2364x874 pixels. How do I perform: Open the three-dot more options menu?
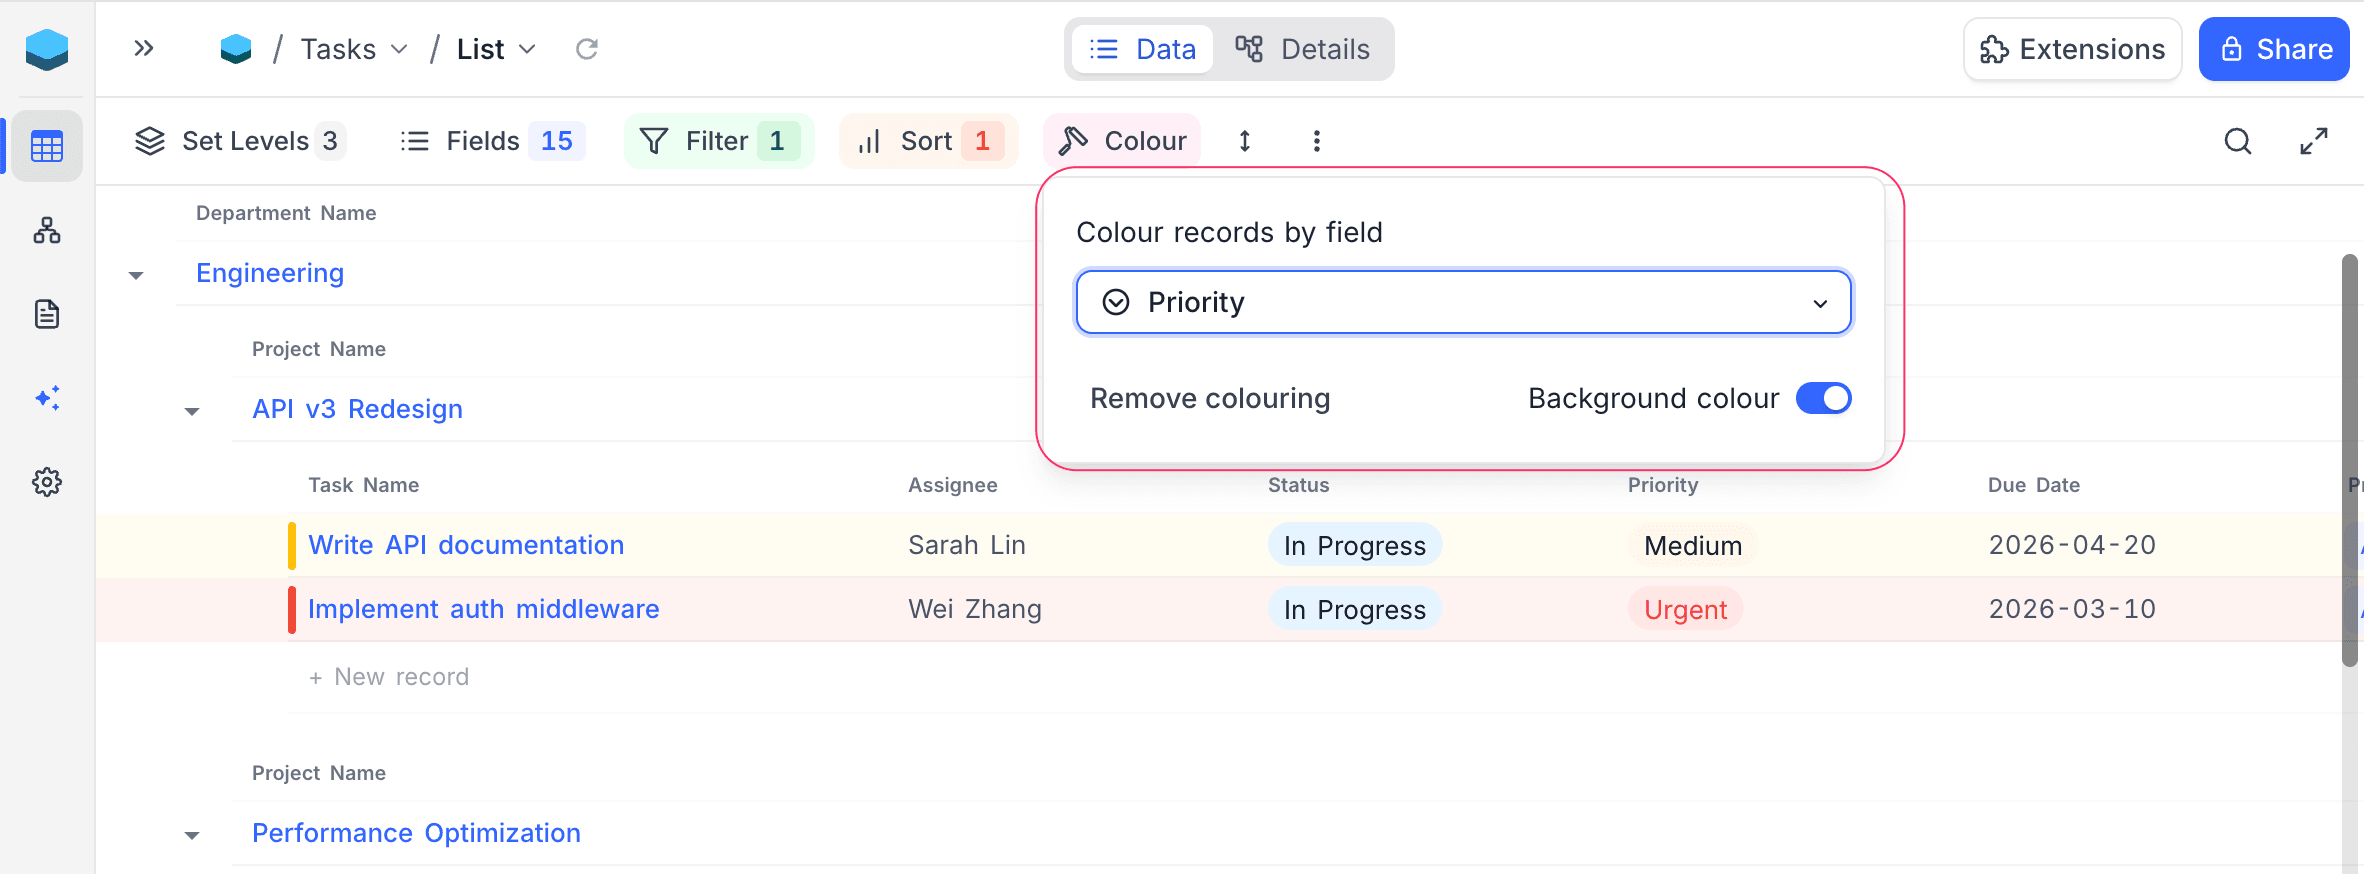1316,141
